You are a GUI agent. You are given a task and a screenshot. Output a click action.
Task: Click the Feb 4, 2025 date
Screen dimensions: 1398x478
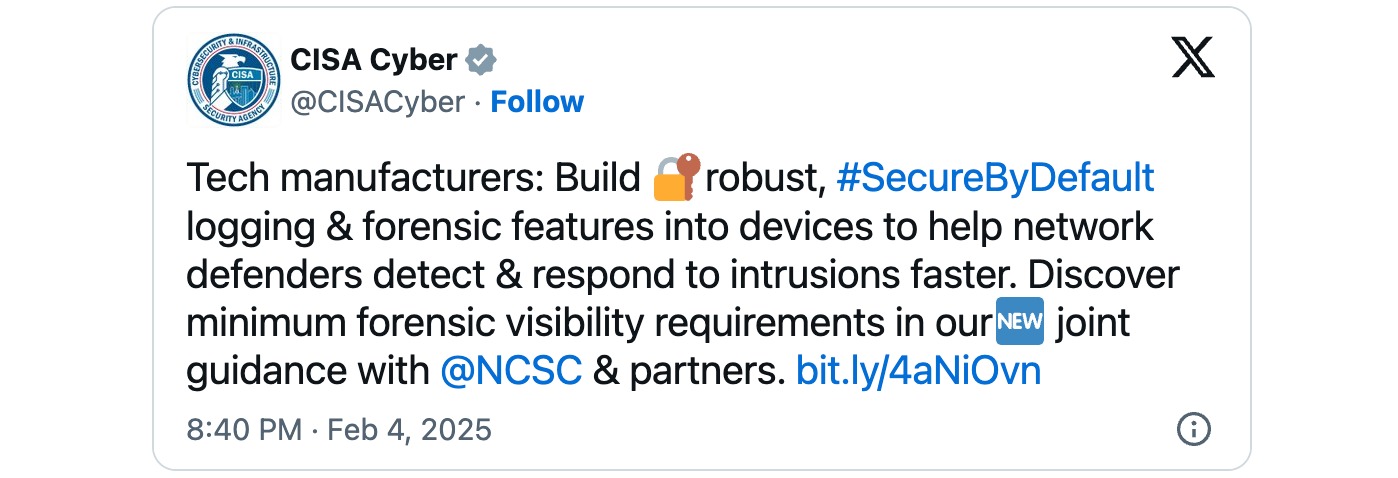click(x=410, y=430)
